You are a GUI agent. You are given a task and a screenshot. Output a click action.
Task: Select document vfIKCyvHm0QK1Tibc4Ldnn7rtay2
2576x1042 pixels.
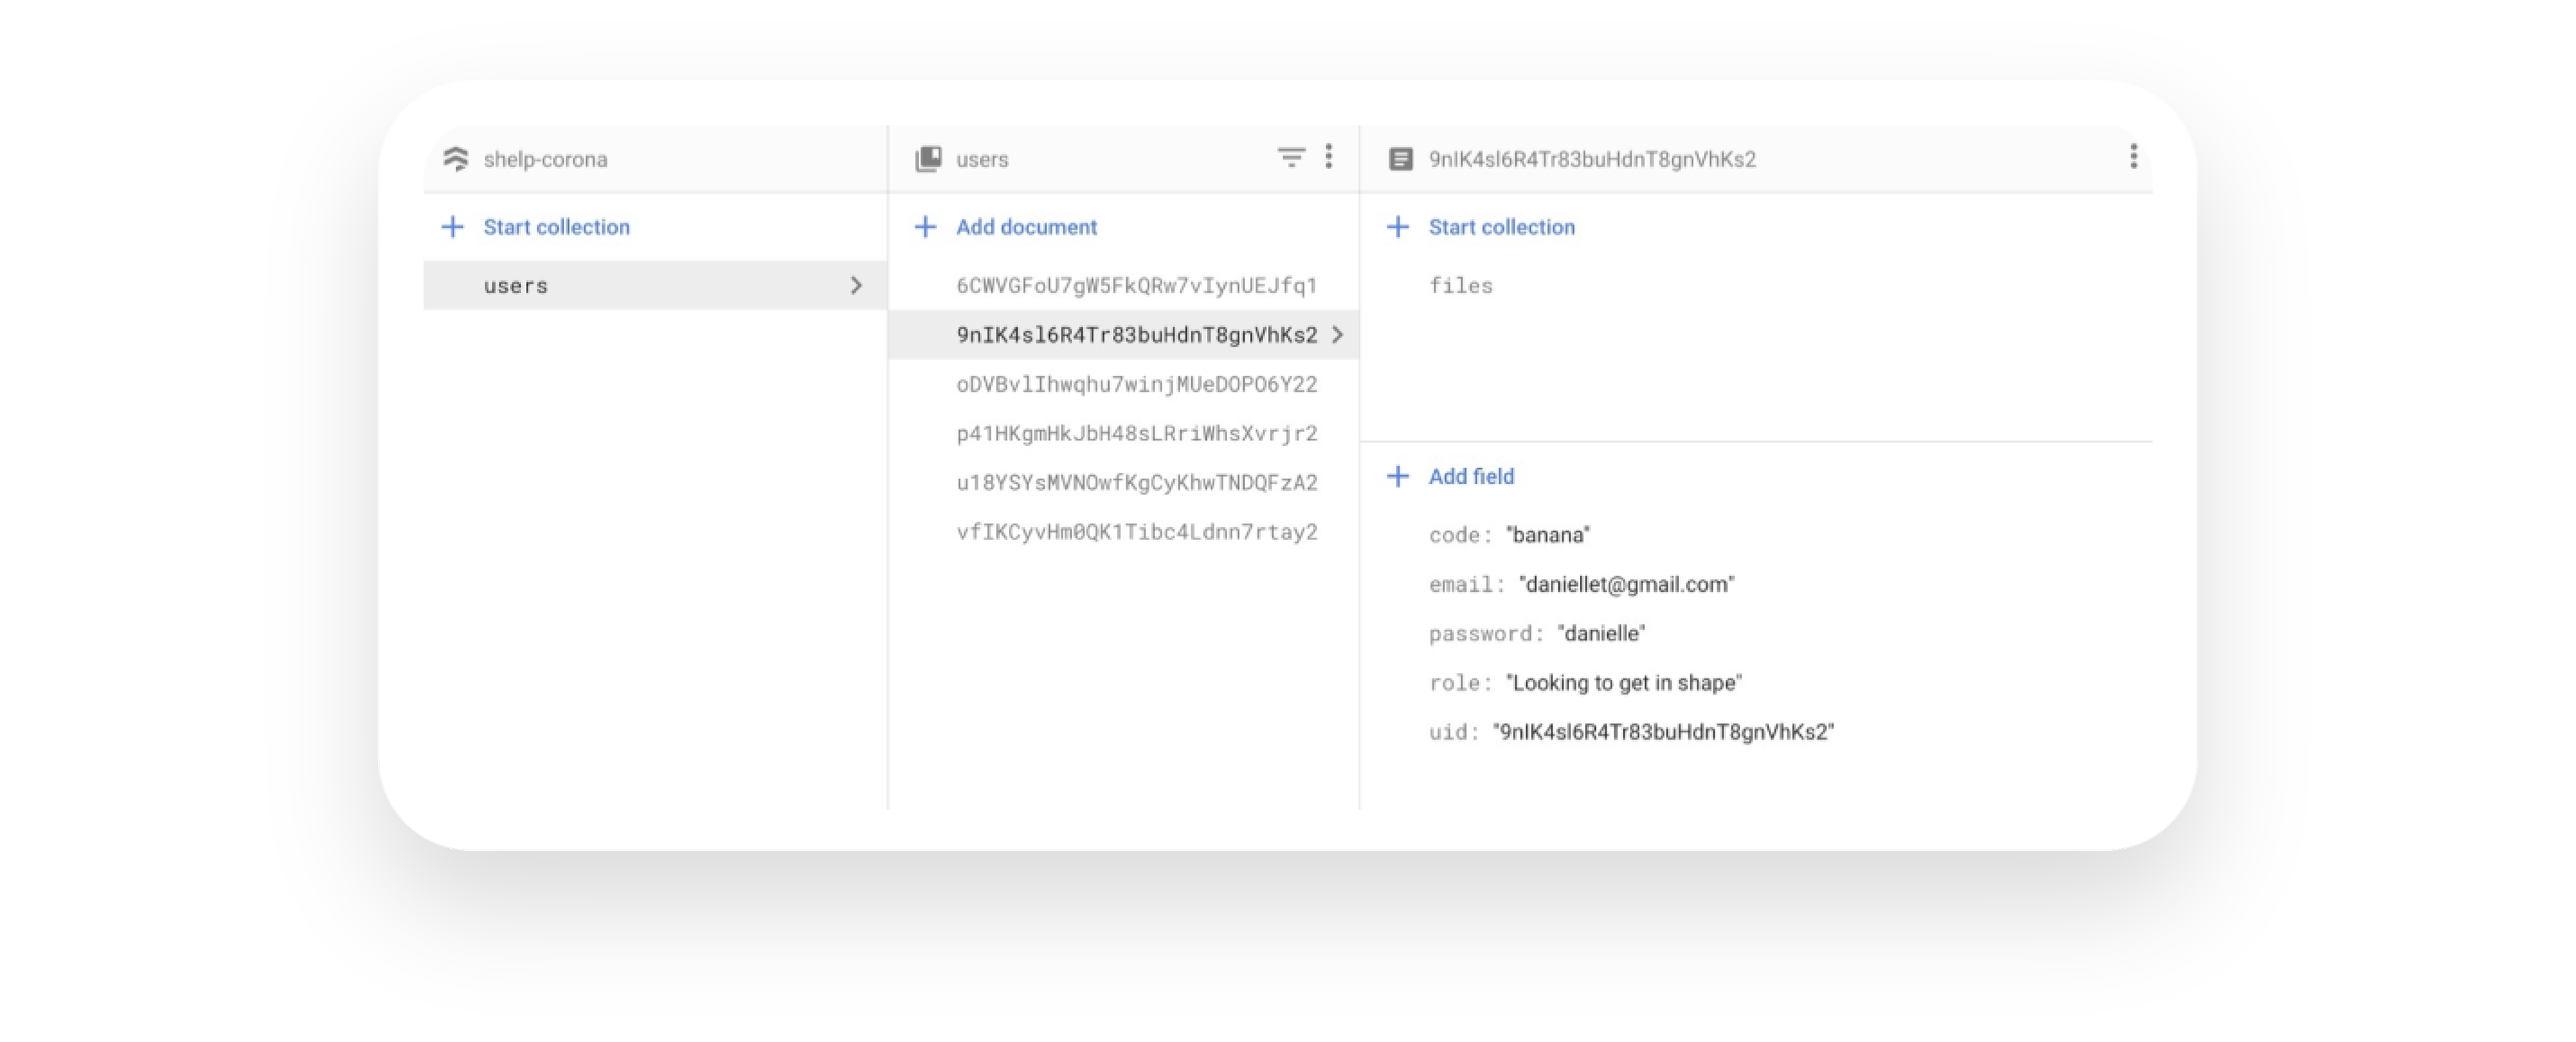tap(1136, 532)
